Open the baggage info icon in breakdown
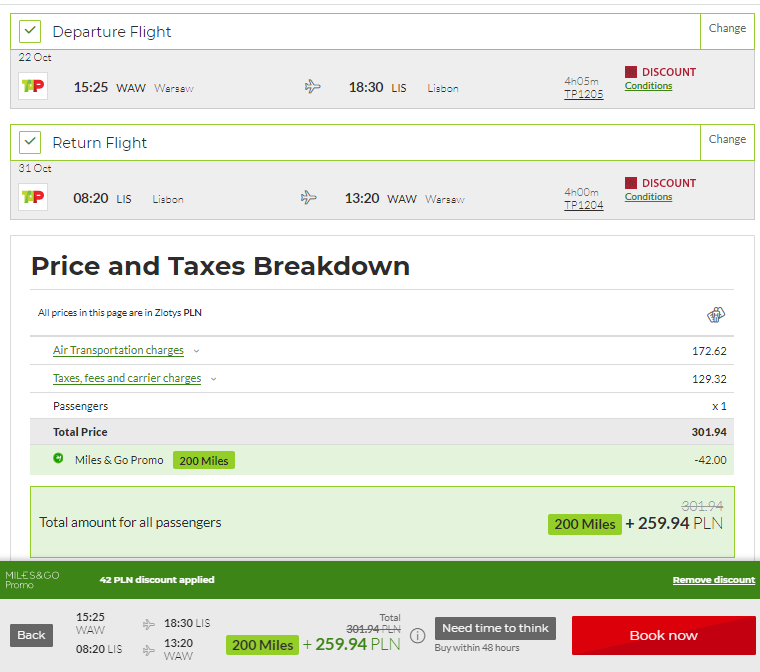Screen dimensions: 760x672 [x=715, y=315]
